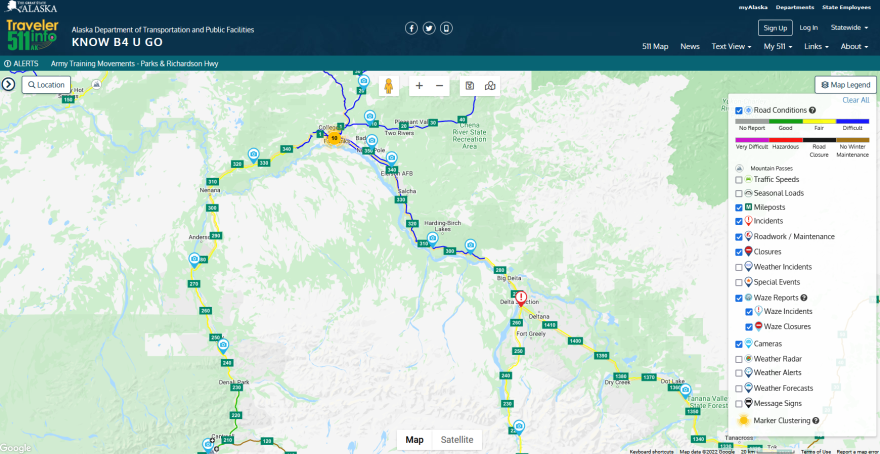
Task: Open the Location search button
Action: tap(47, 85)
